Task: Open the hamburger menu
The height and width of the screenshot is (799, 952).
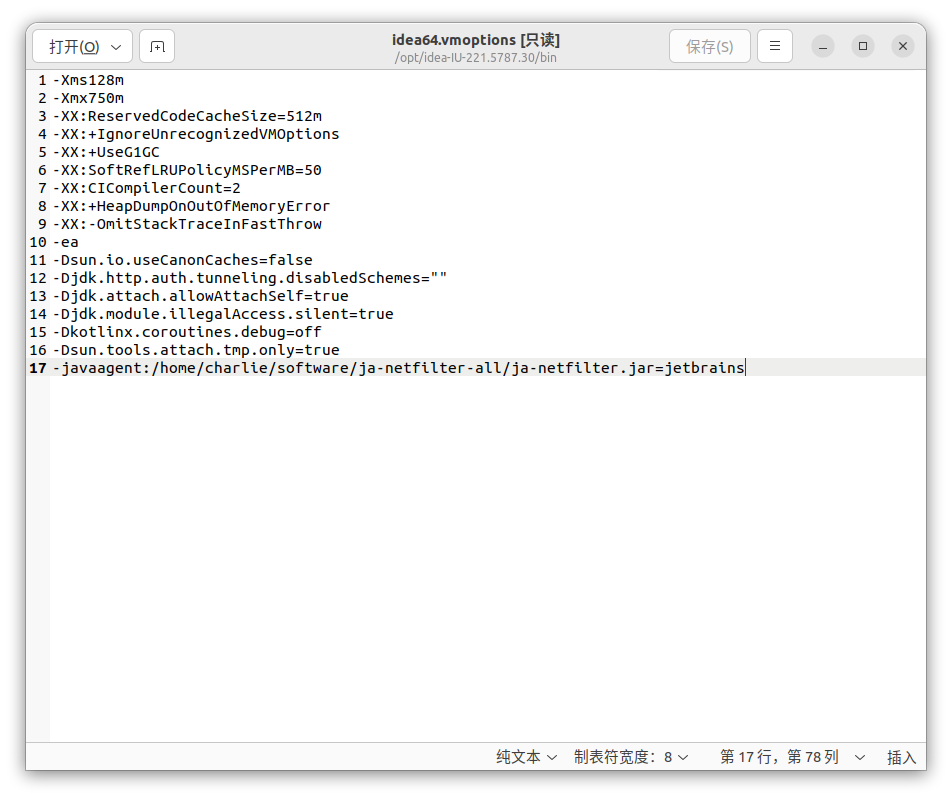Action: [774, 46]
